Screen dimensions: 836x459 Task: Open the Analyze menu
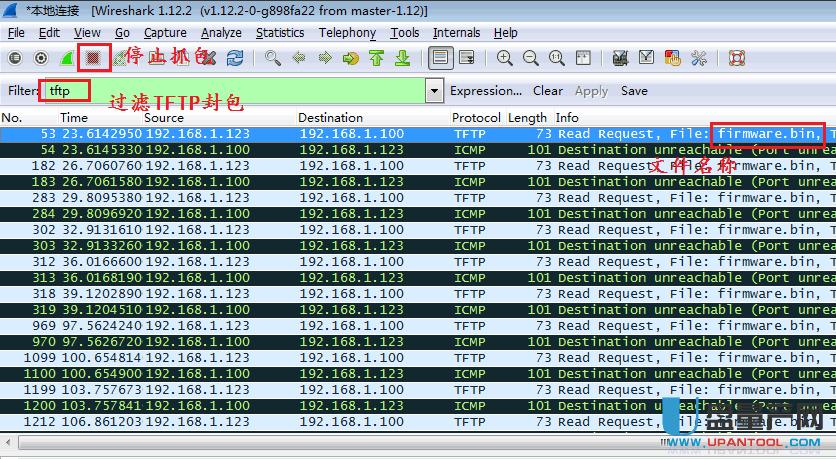point(221,33)
